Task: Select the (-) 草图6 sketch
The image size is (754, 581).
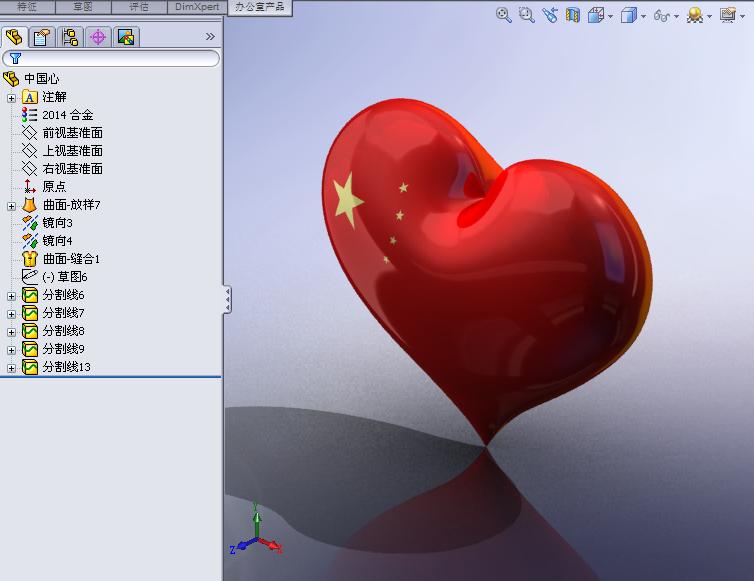Action: tap(55, 277)
